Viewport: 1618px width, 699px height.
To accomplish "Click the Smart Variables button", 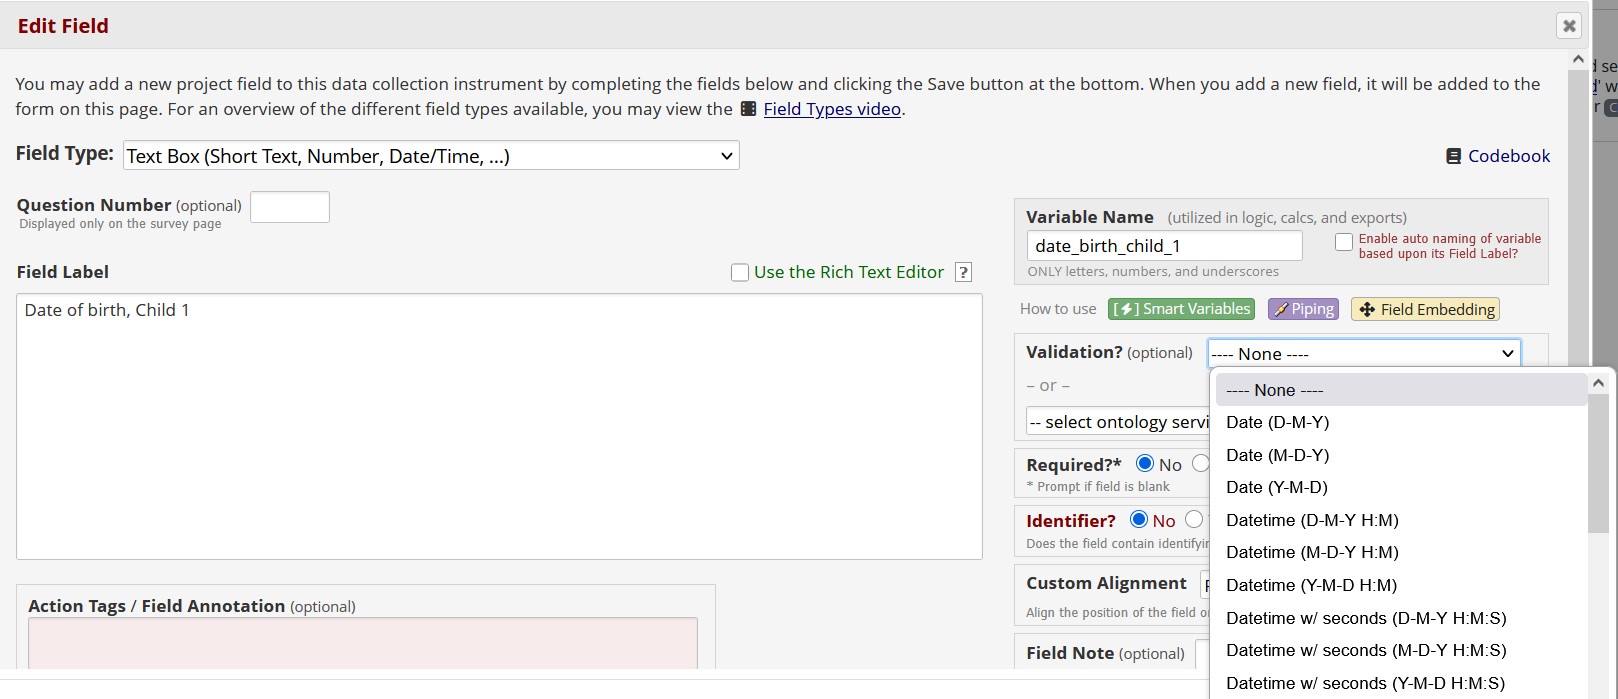I will [x=1181, y=309].
